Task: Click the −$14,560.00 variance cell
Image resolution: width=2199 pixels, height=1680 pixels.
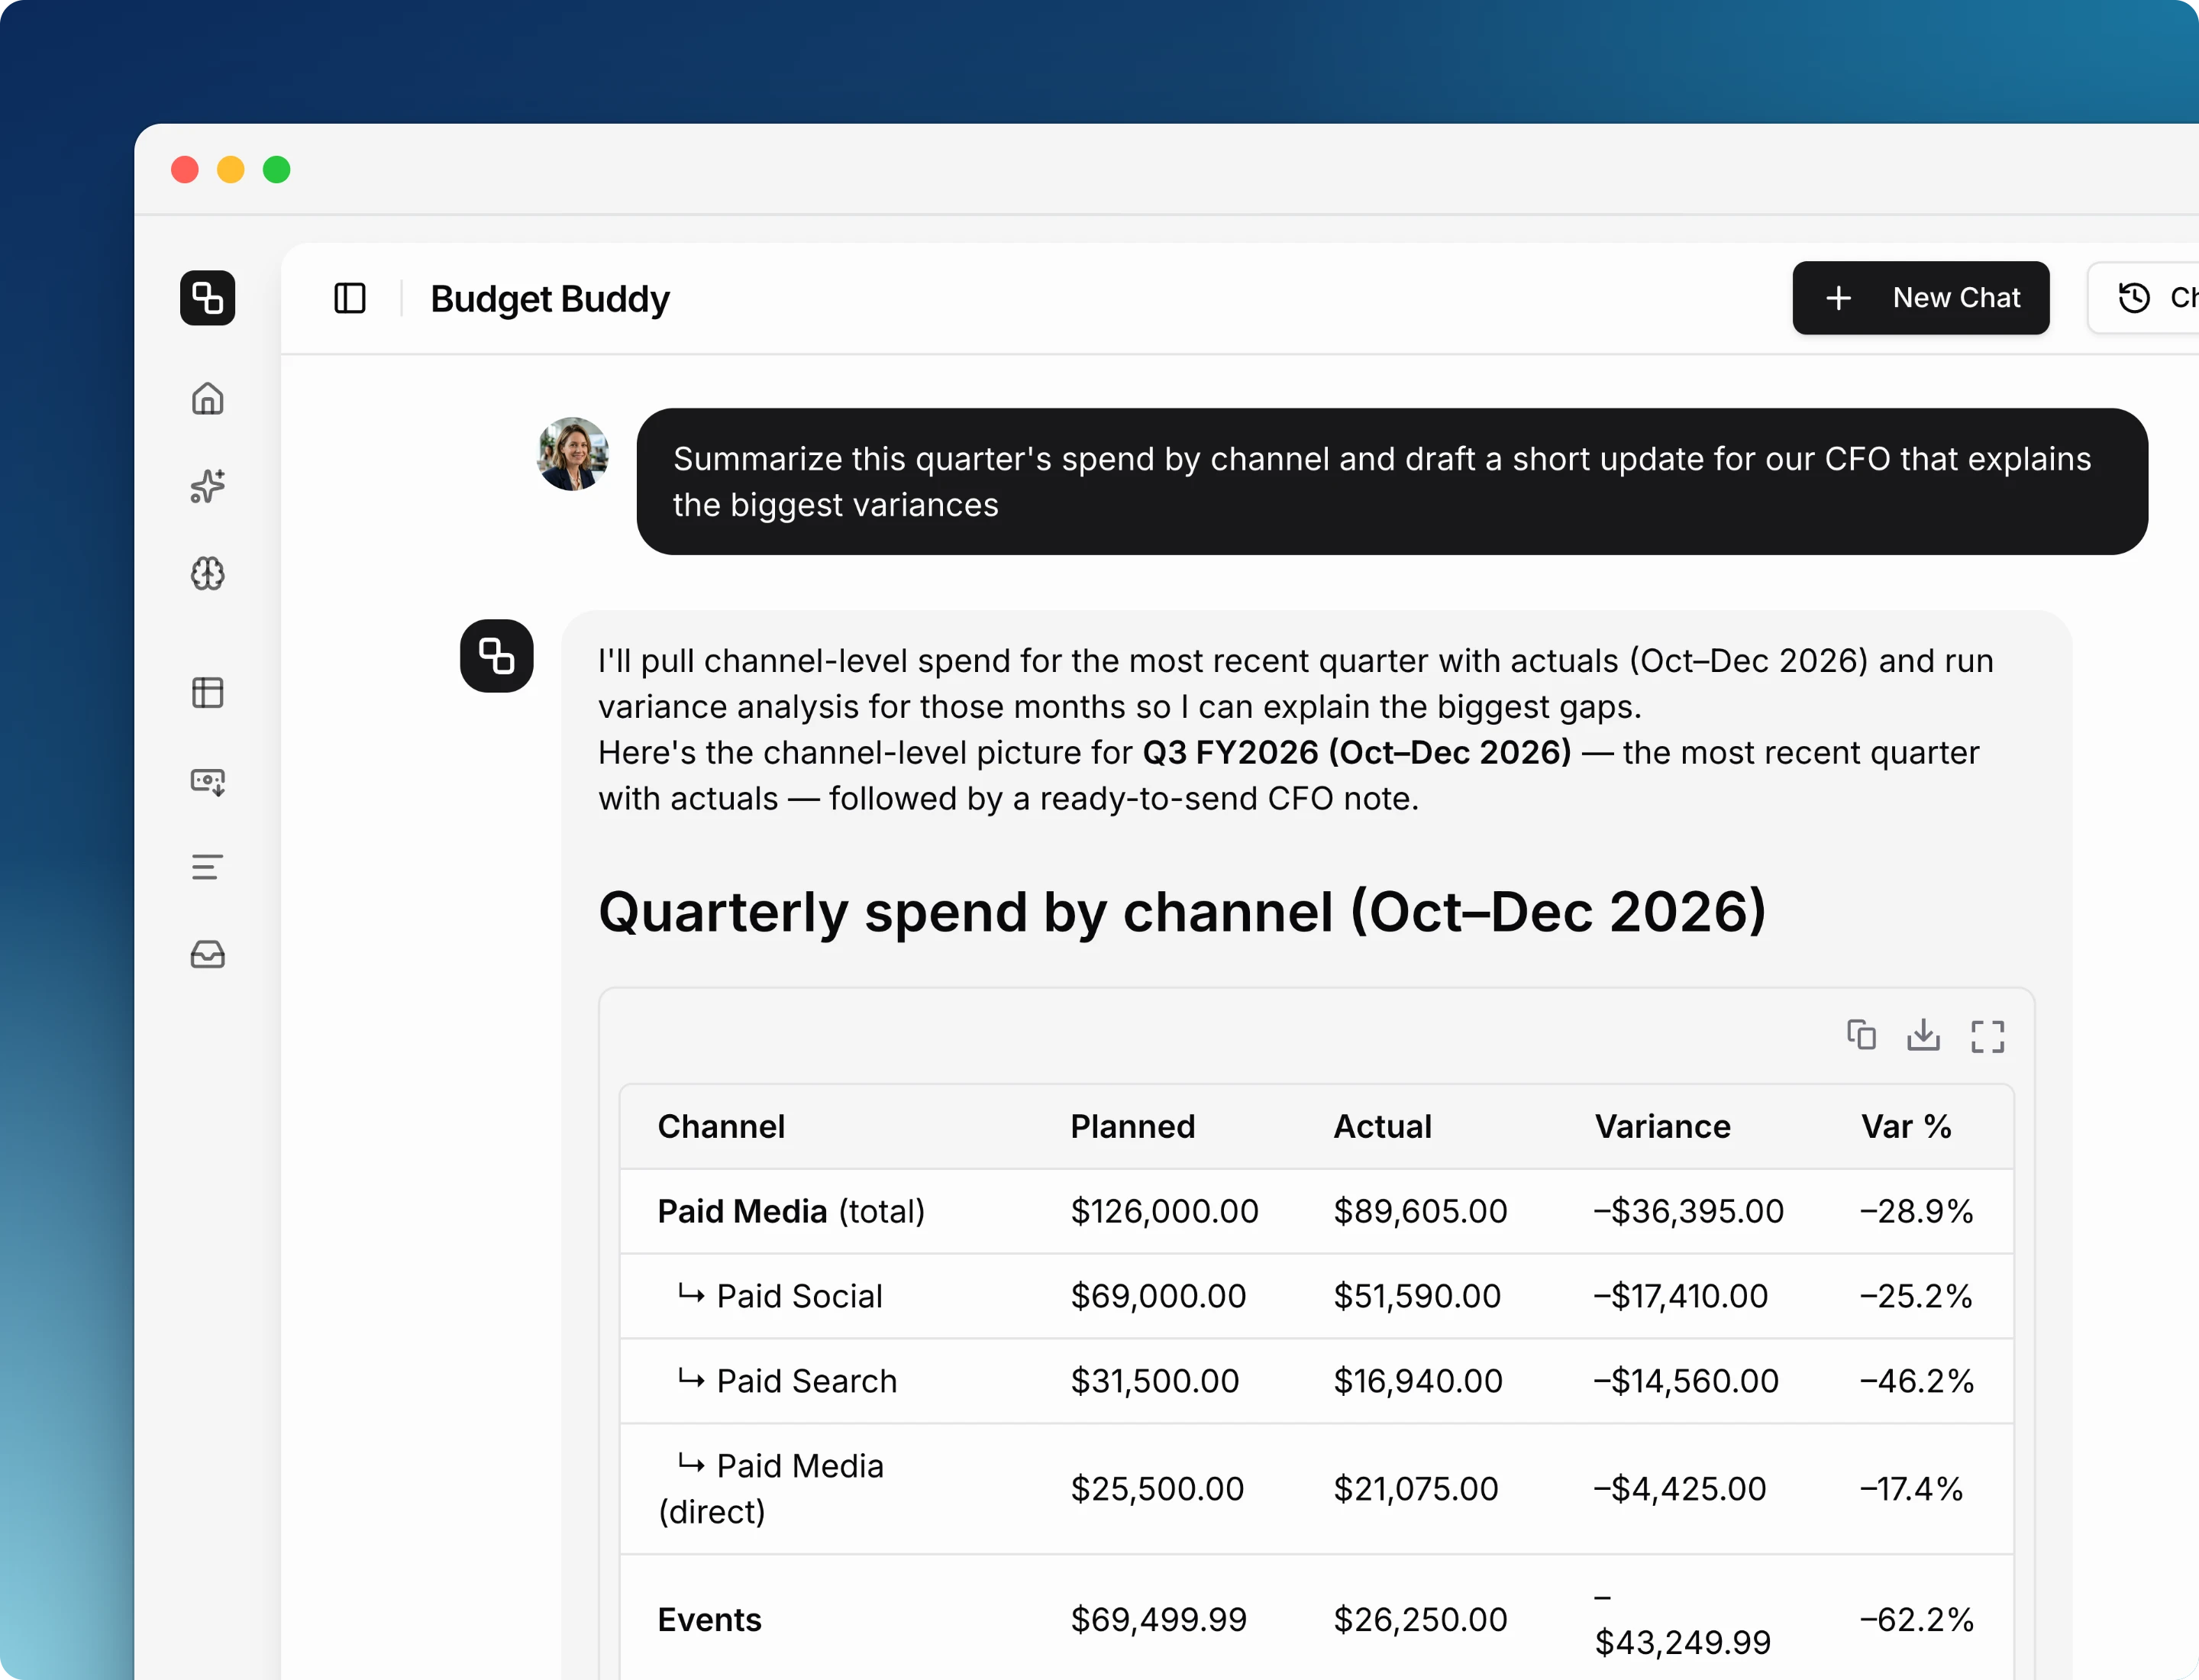Action: [x=1686, y=1382]
